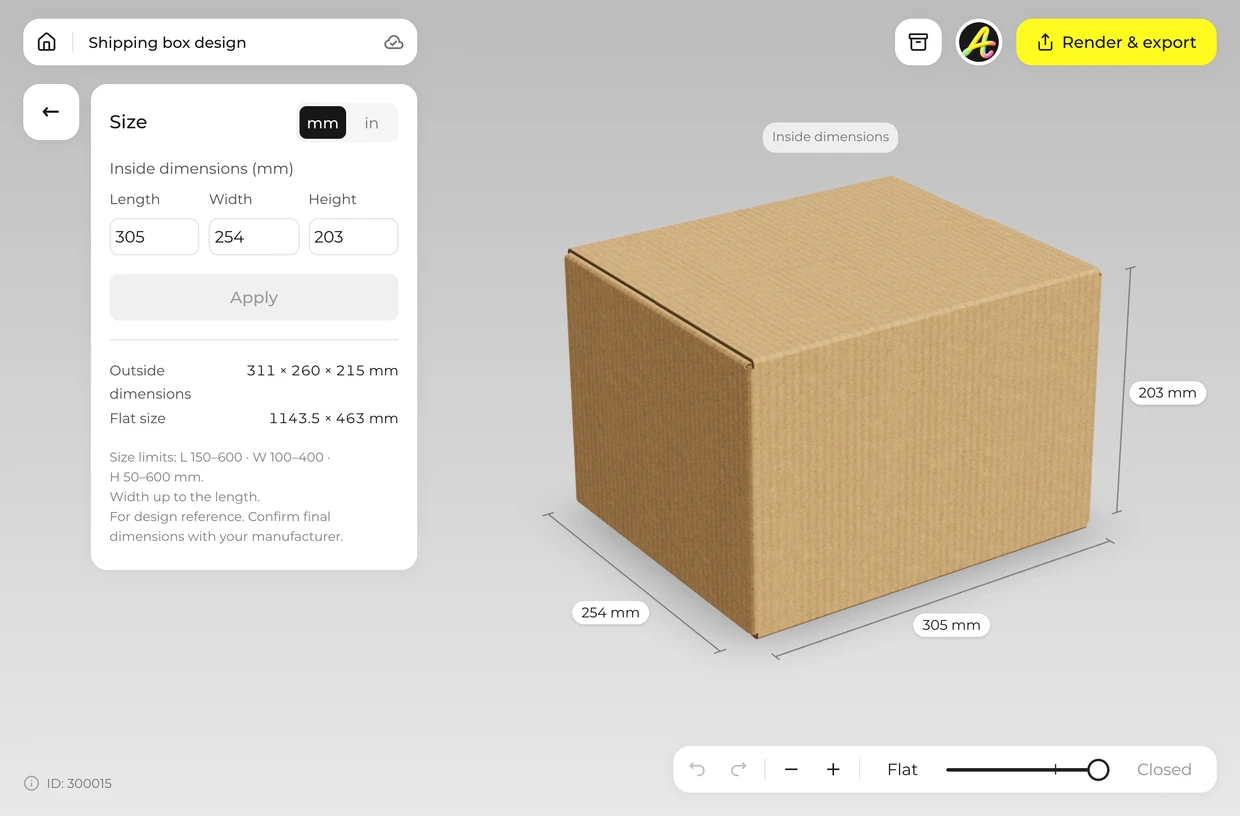Open the user avatar profile
This screenshot has width=1240, height=816.
(x=979, y=42)
